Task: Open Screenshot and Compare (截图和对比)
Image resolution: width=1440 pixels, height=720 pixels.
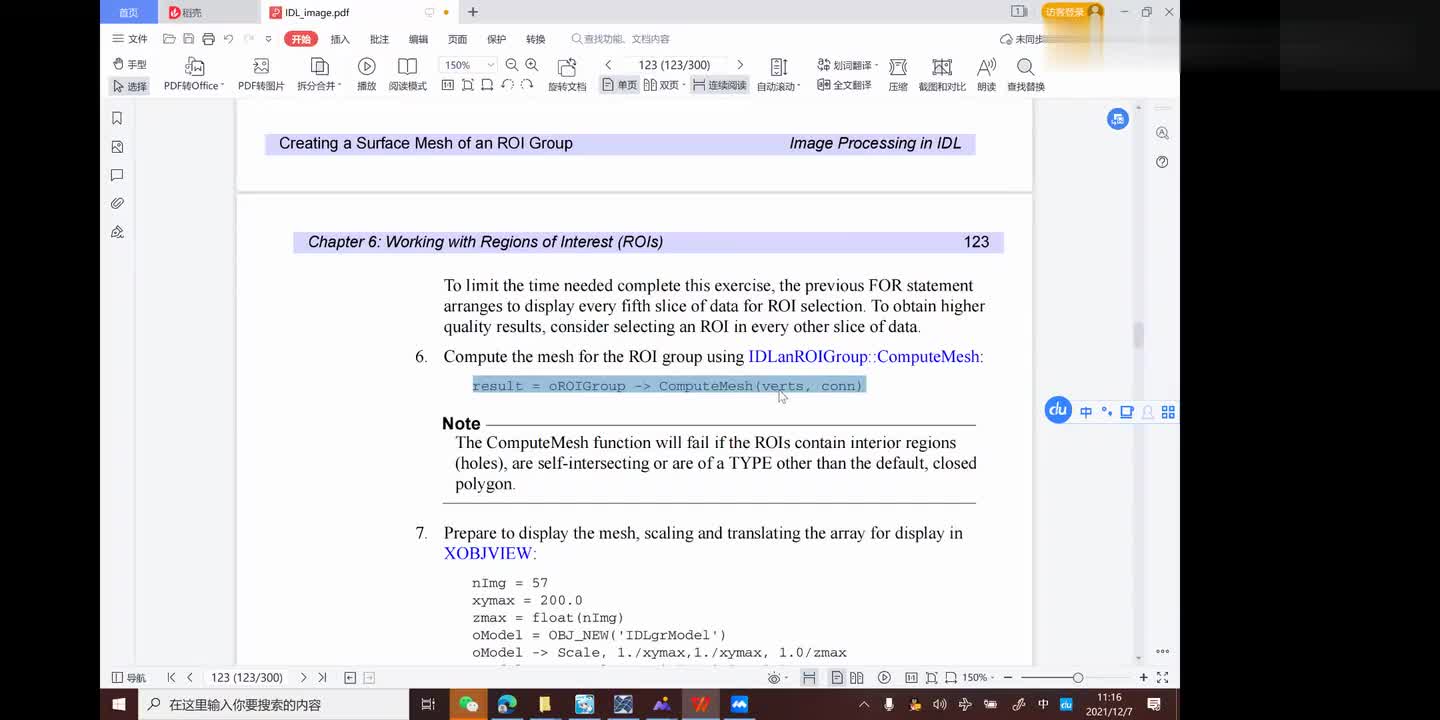Action: point(942,75)
